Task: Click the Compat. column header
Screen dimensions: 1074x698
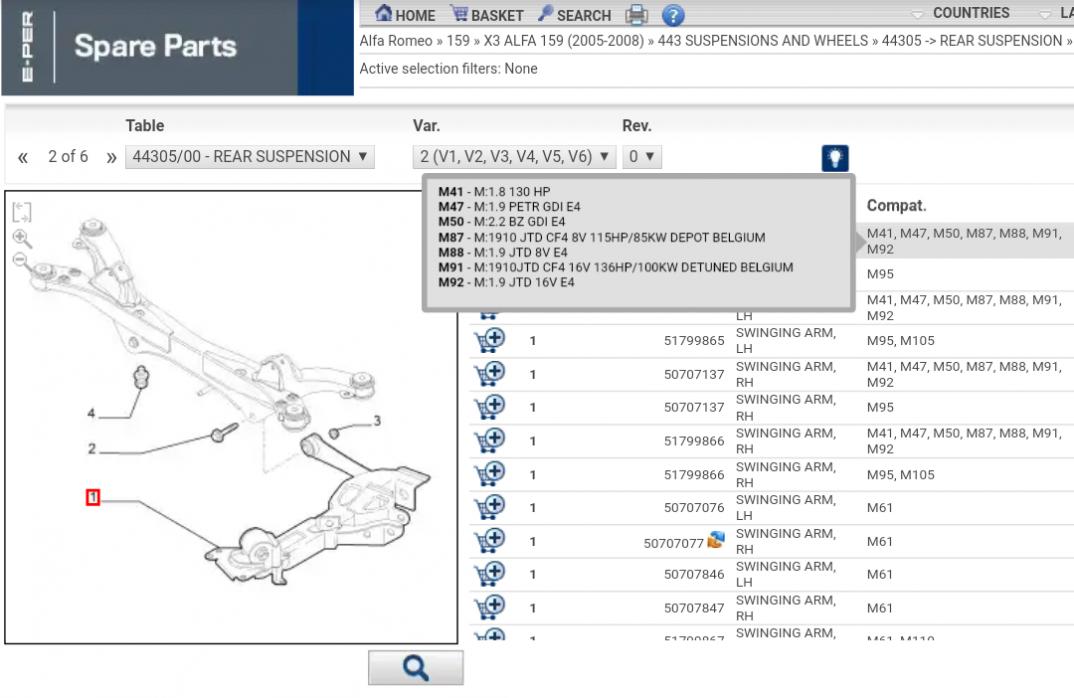Action: pyautogui.click(x=897, y=205)
